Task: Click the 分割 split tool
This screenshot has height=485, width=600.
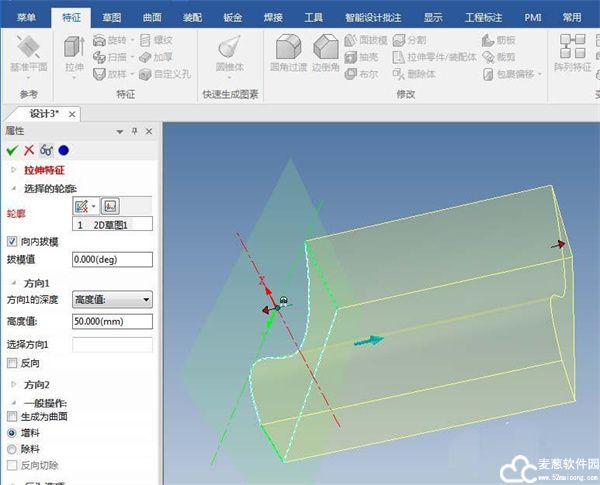Action: coord(409,40)
